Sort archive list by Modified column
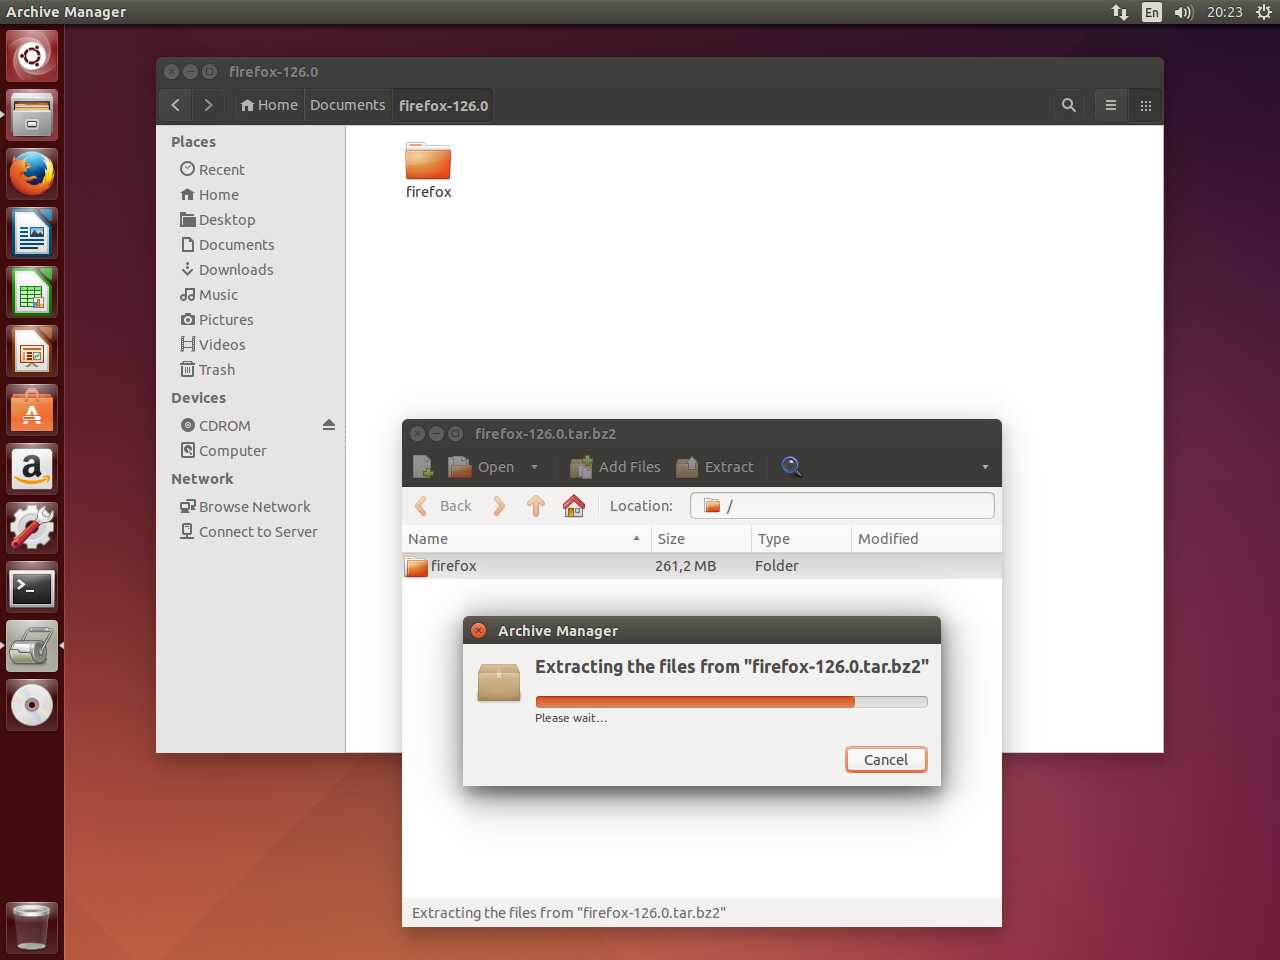Viewport: 1280px width, 960px height. (926, 539)
